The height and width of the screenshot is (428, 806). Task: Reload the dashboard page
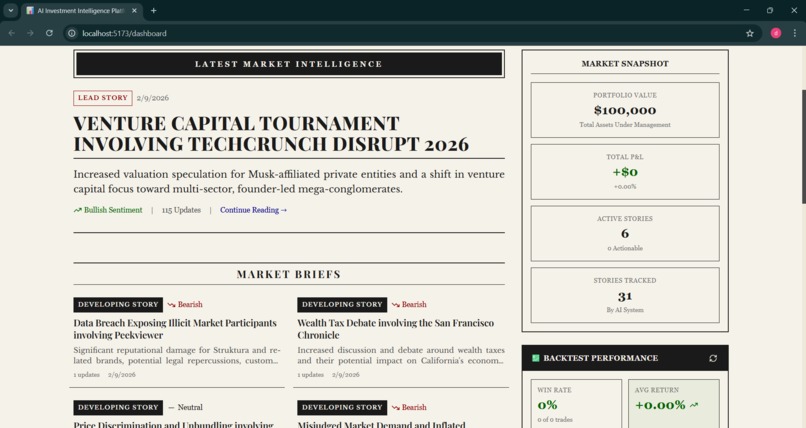[49, 33]
